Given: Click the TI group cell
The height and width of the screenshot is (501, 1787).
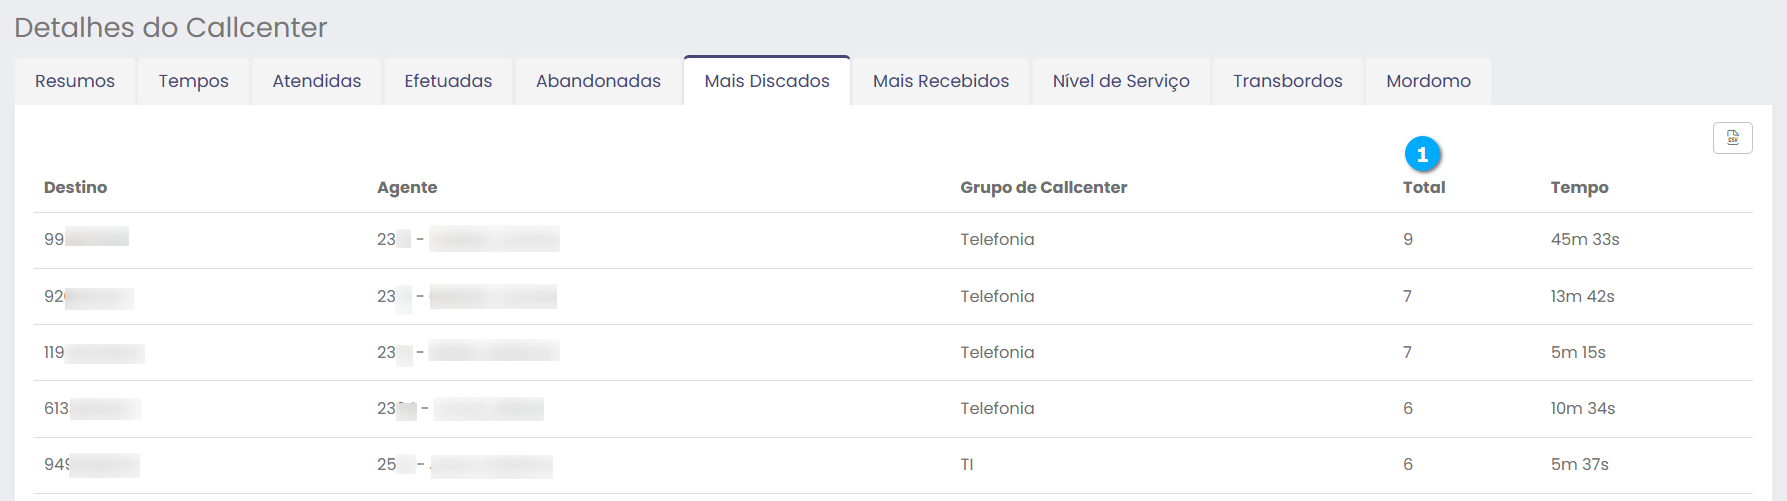Looking at the screenshot, I should (967, 465).
